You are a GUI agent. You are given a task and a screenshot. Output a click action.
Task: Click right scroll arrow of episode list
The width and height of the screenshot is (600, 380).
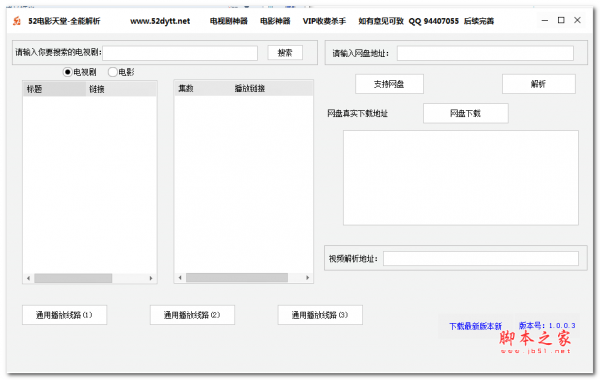(307, 277)
